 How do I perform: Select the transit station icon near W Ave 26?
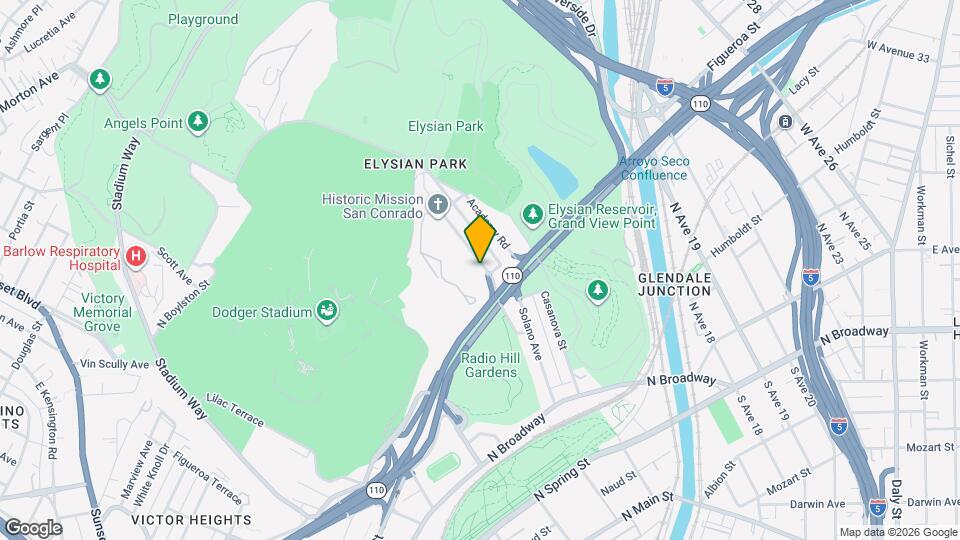coord(785,121)
